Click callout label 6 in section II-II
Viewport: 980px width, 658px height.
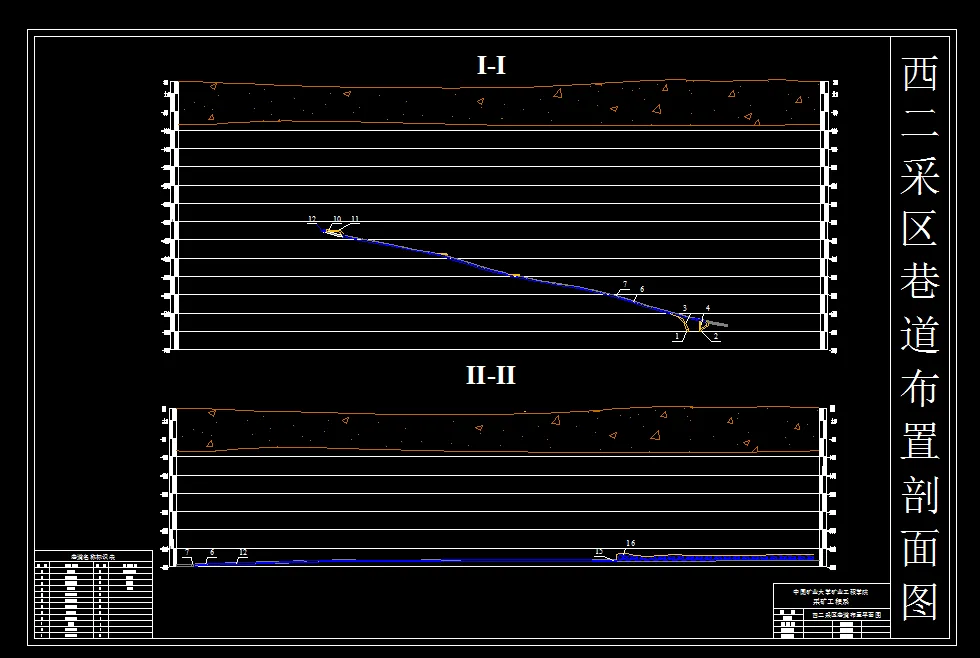point(212,552)
